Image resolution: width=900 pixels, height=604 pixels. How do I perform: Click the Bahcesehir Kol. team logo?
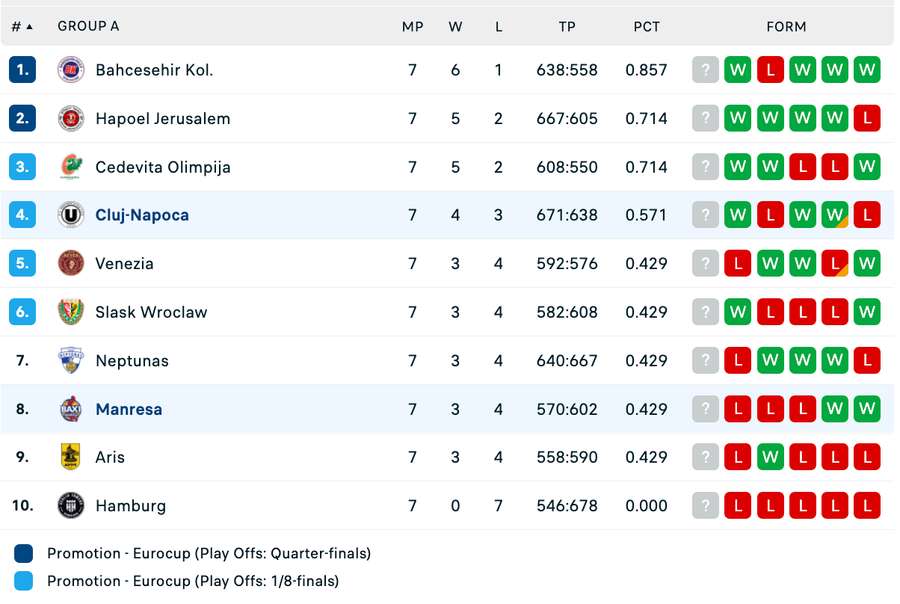pyautogui.click(x=71, y=70)
